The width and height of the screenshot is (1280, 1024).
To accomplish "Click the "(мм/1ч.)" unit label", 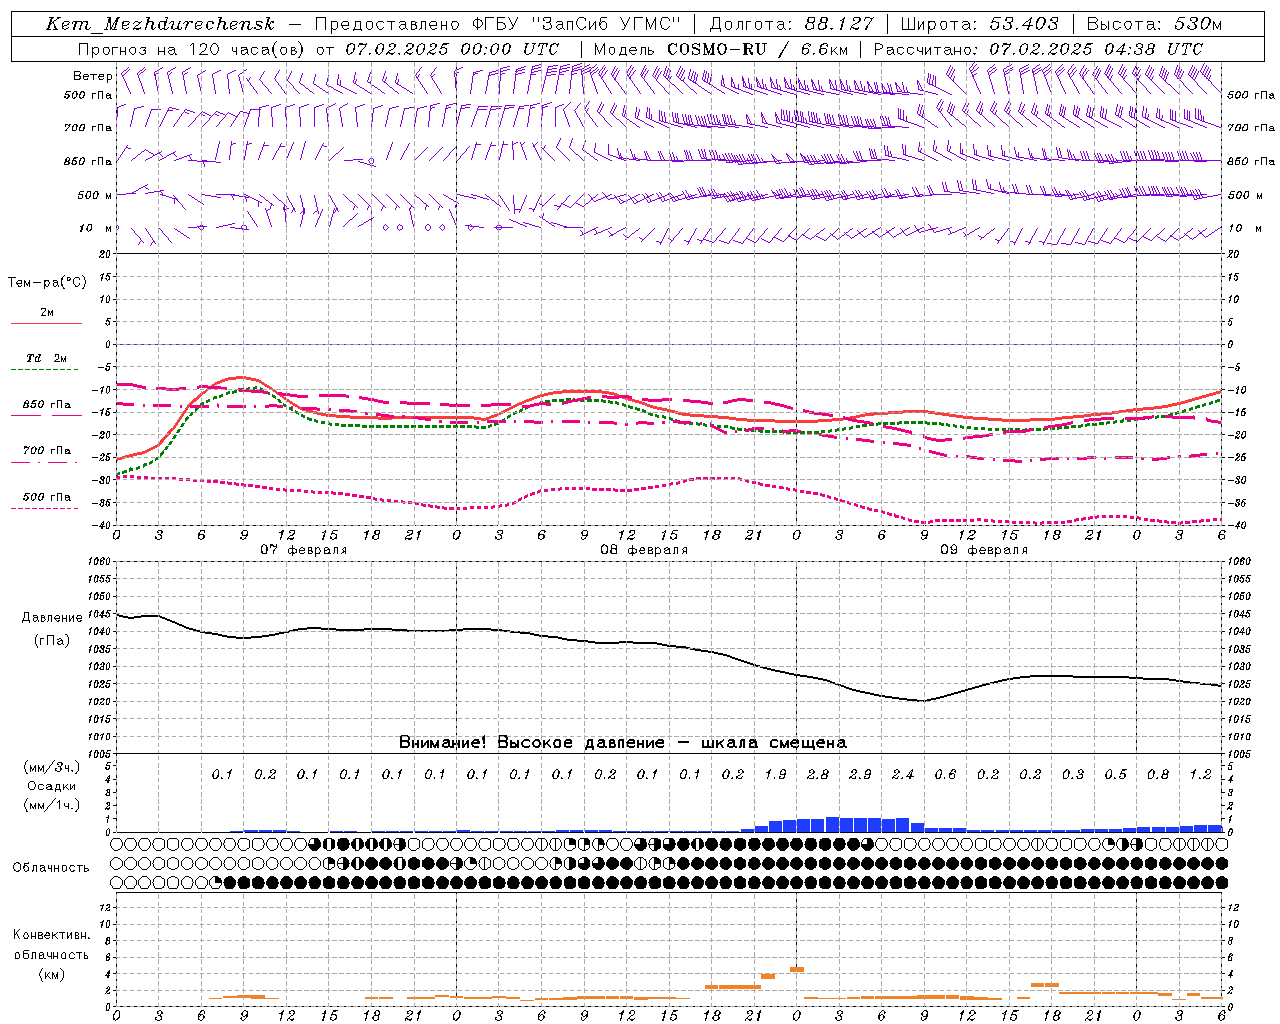I will pyautogui.click(x=52, y=805).
